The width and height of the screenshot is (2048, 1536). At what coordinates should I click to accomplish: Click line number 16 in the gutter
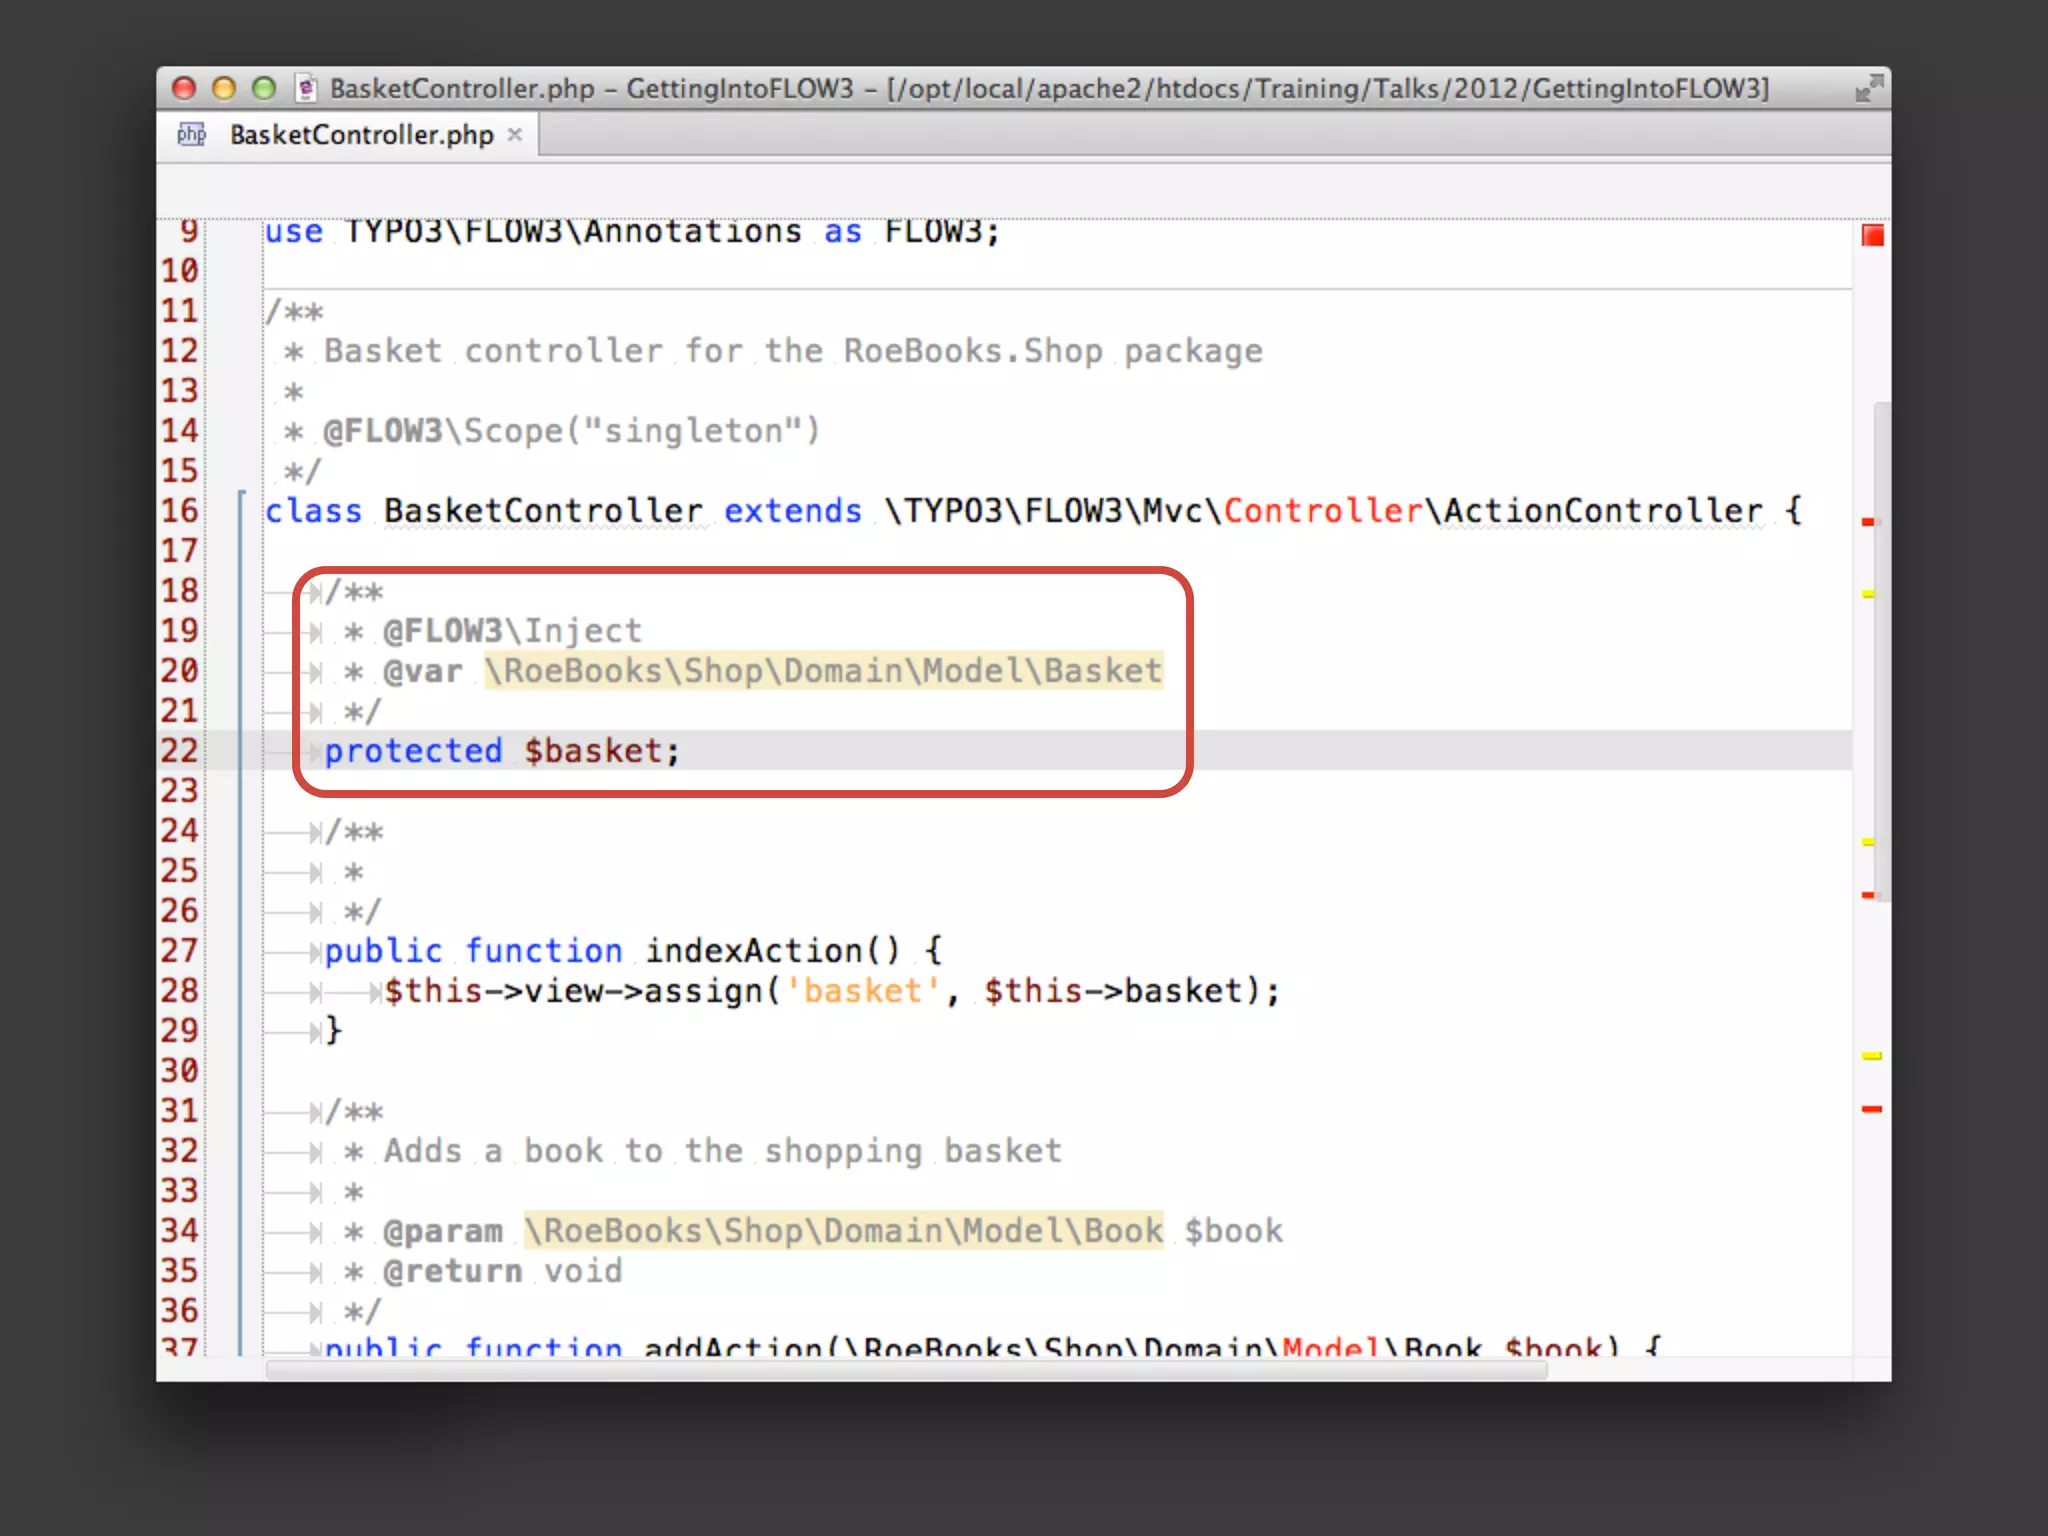click(x=180, y=510)
